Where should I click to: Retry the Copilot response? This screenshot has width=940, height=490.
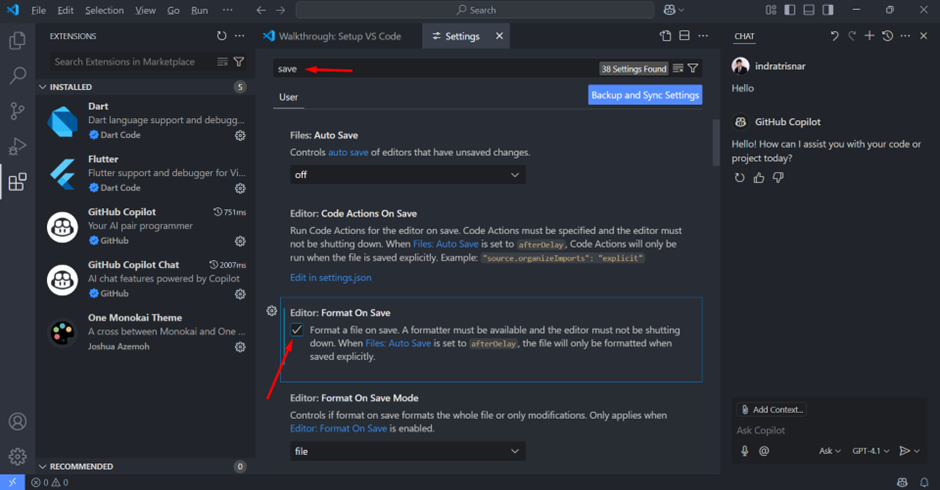[740, 178]
